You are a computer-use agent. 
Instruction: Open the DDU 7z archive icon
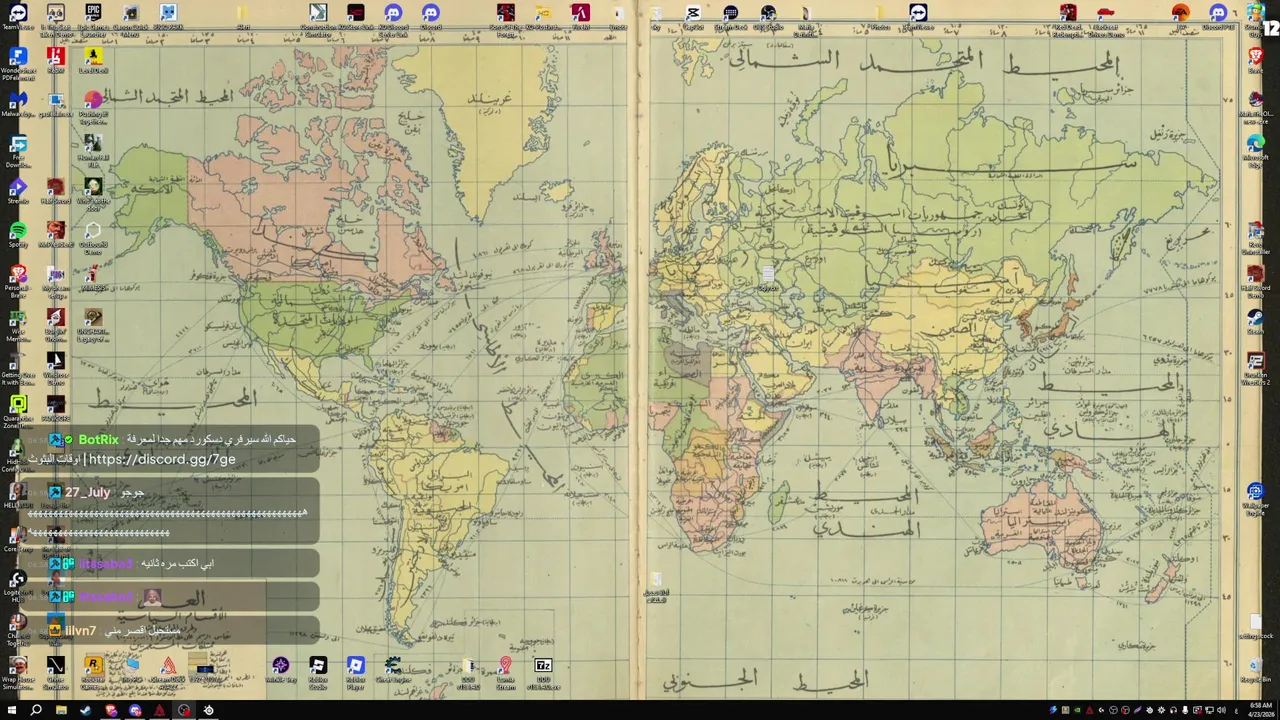click(543, 670)
